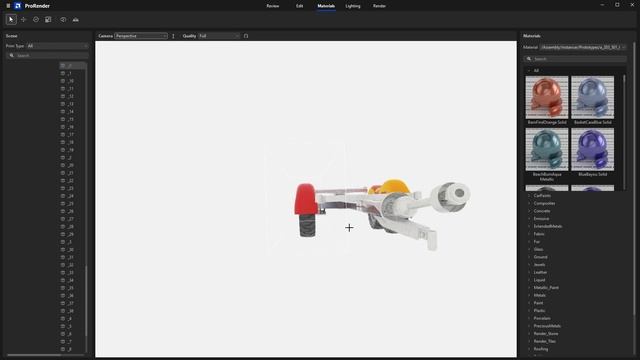Image resolution: width=640 pixels, height=360 pixels.
Task: Open the Materials tab
Action: click(326, 6)
